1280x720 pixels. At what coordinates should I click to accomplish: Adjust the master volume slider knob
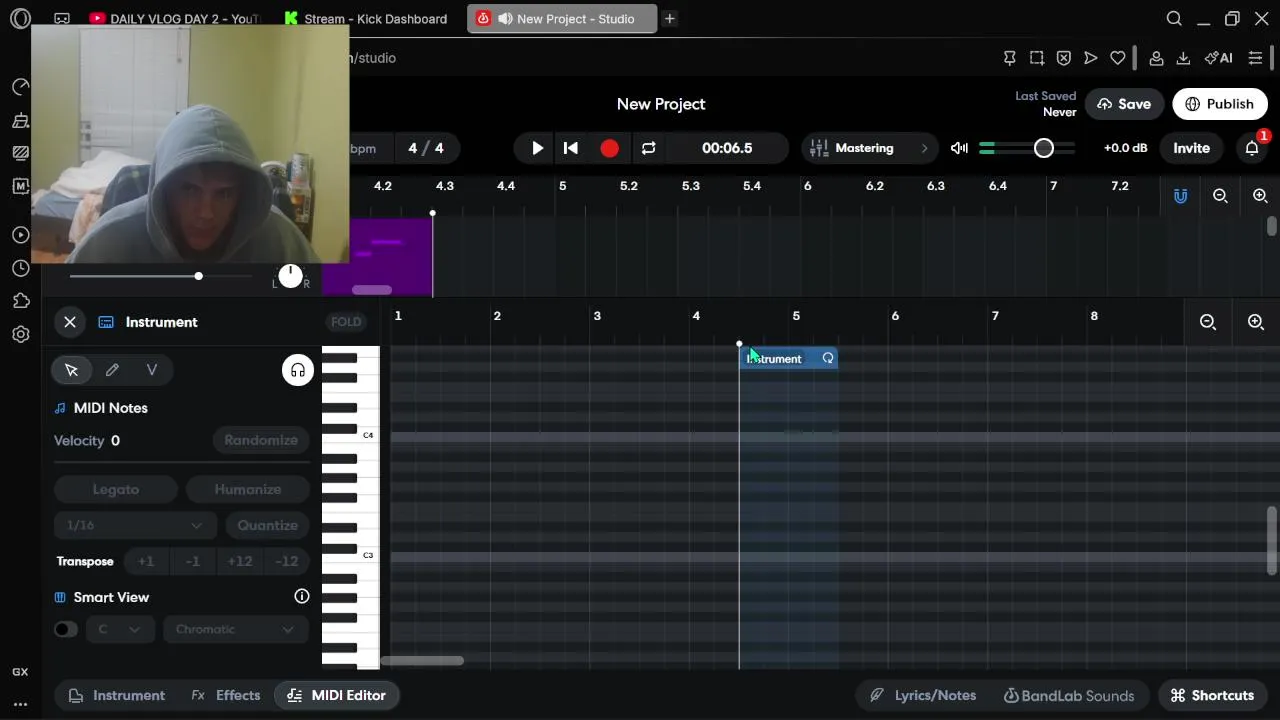pyautogui.click(x=1043, y=148)
